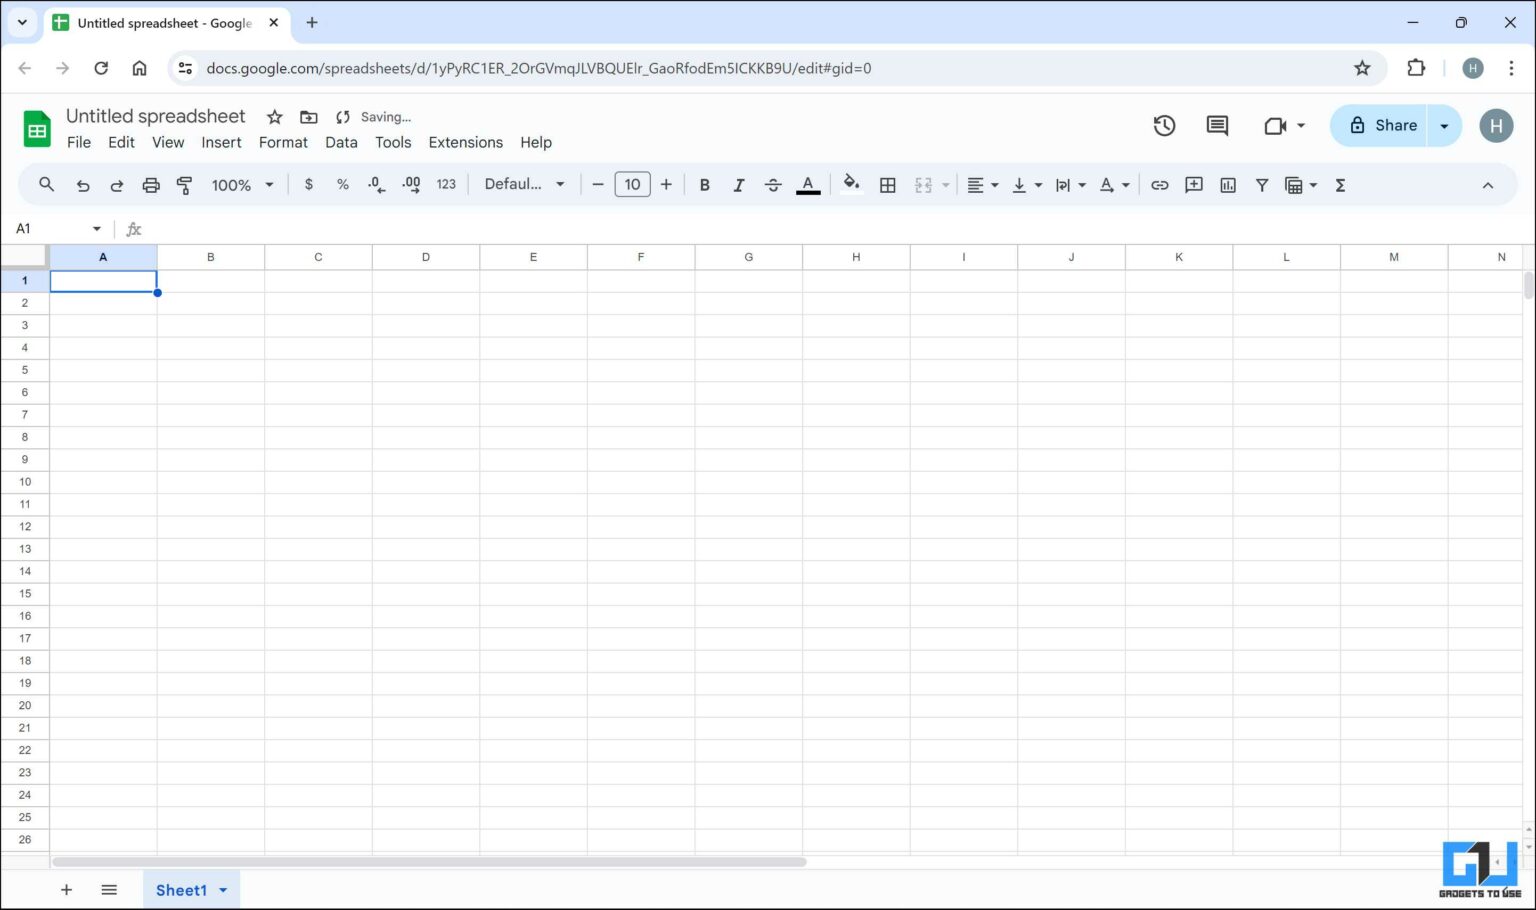Insert a comment

tap(1193, 184)
